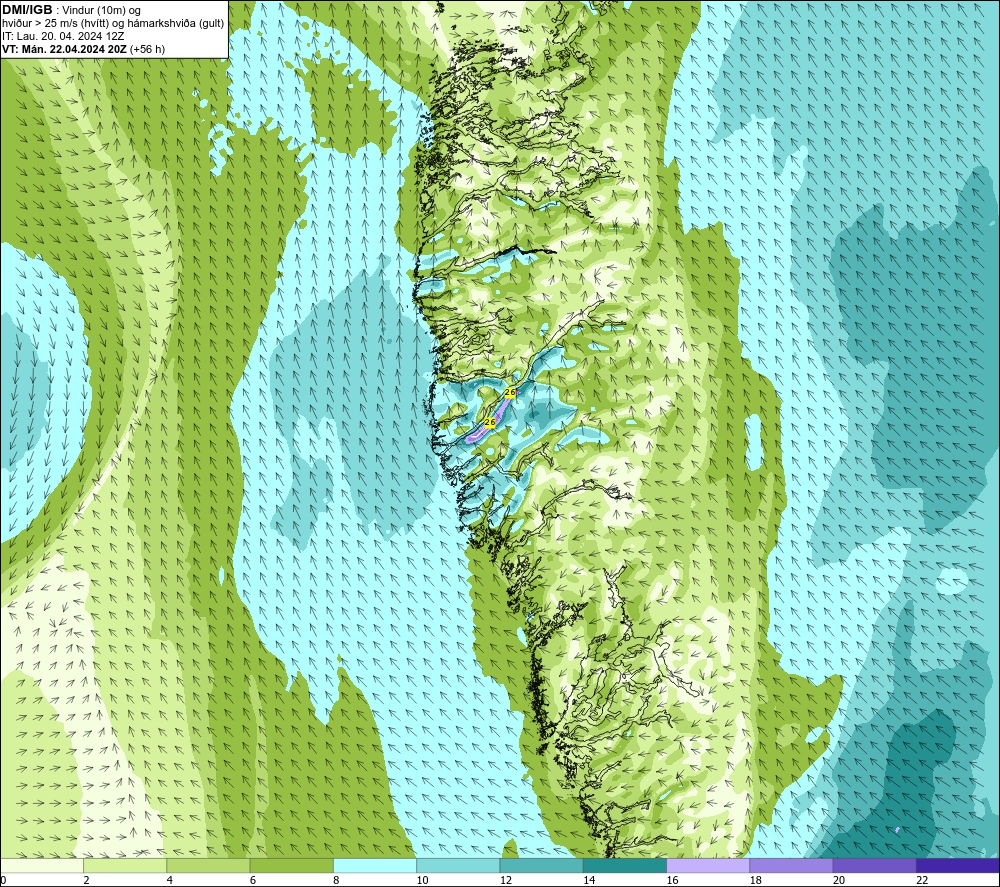Click the '(+56 h)' forecast offset text
Screen dimensions: 1000x887
coord(147,49)
